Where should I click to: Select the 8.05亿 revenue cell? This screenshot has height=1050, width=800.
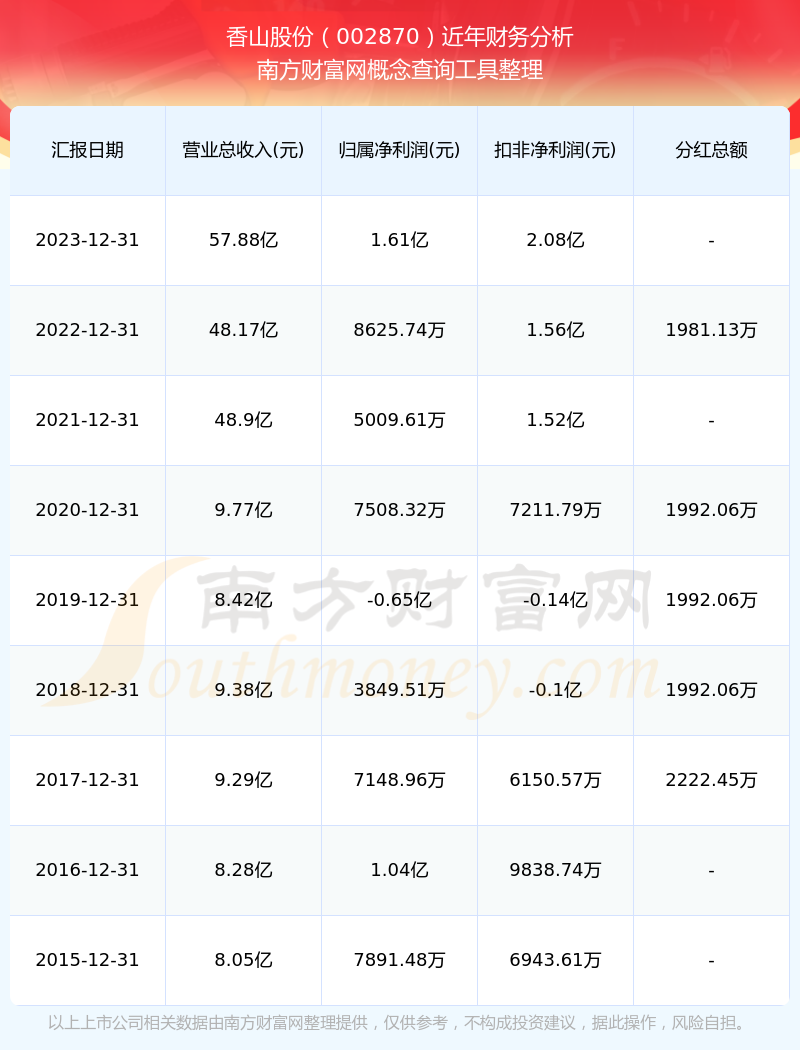pyautogui.click(x=243, y=960)
